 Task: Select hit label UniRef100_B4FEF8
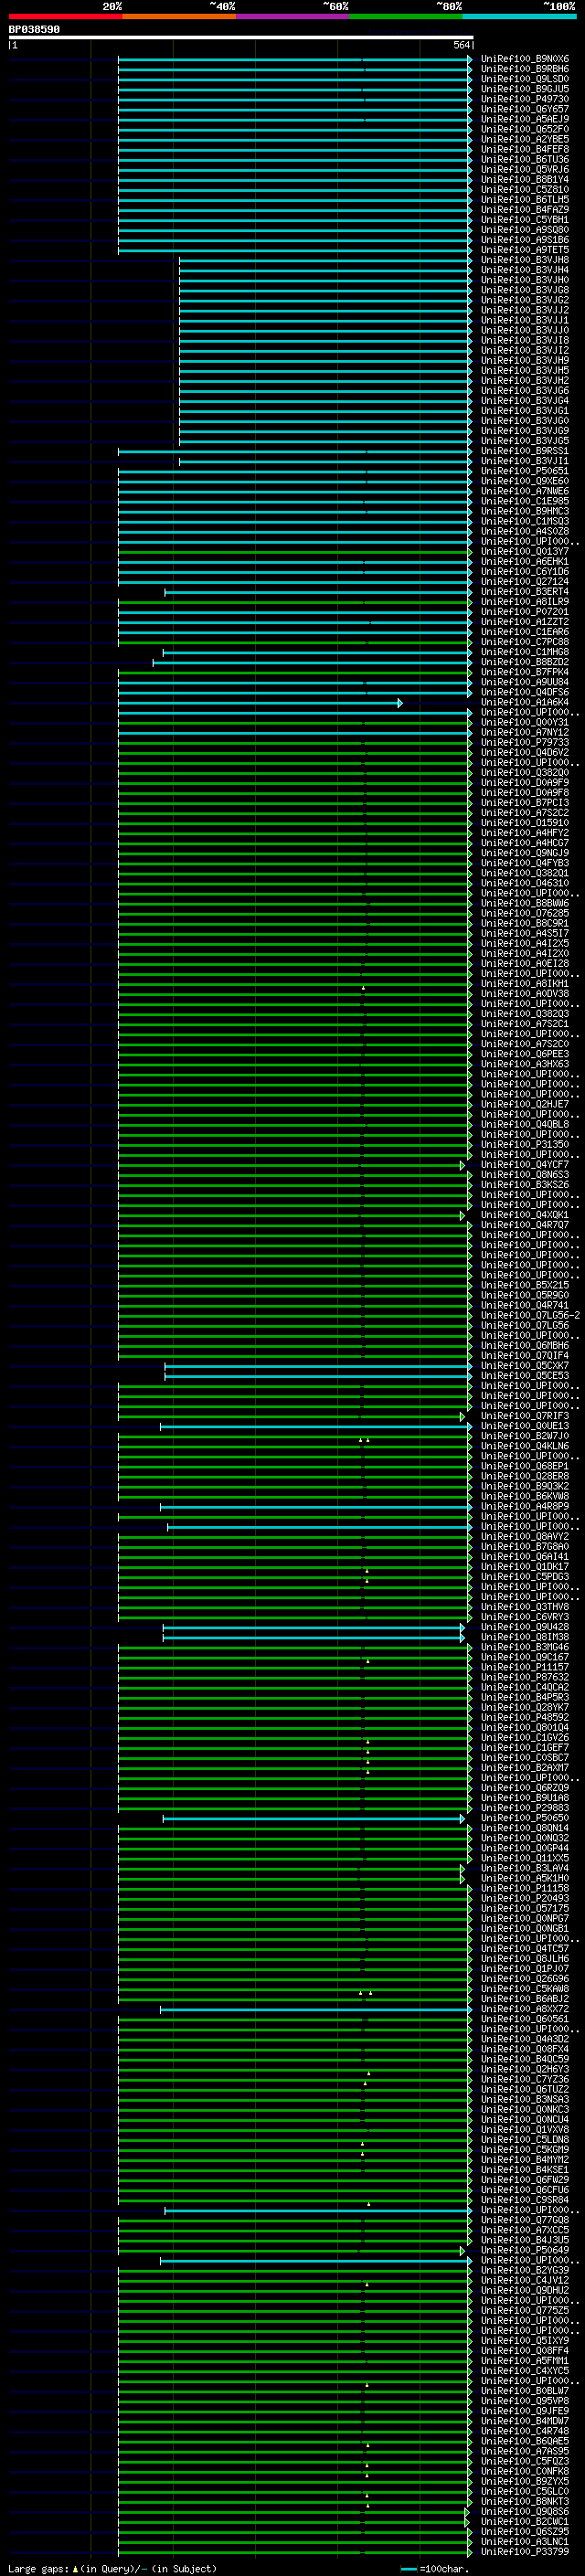[525, 149]
